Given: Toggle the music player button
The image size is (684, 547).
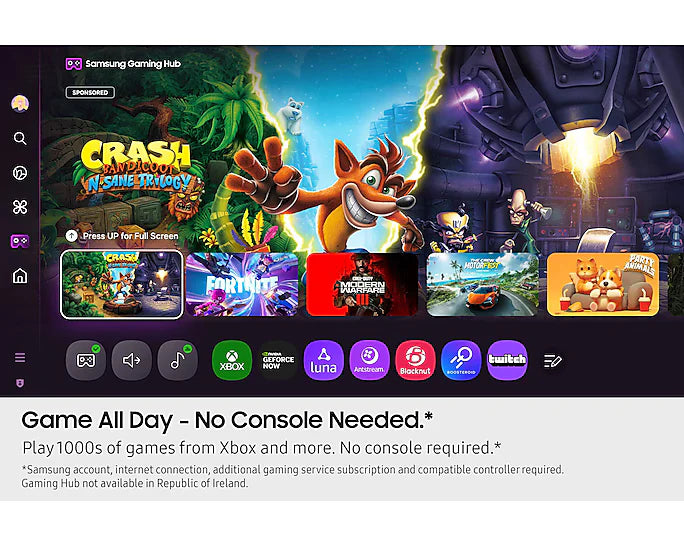Looking at the screenshot, I should coord(178,360).
